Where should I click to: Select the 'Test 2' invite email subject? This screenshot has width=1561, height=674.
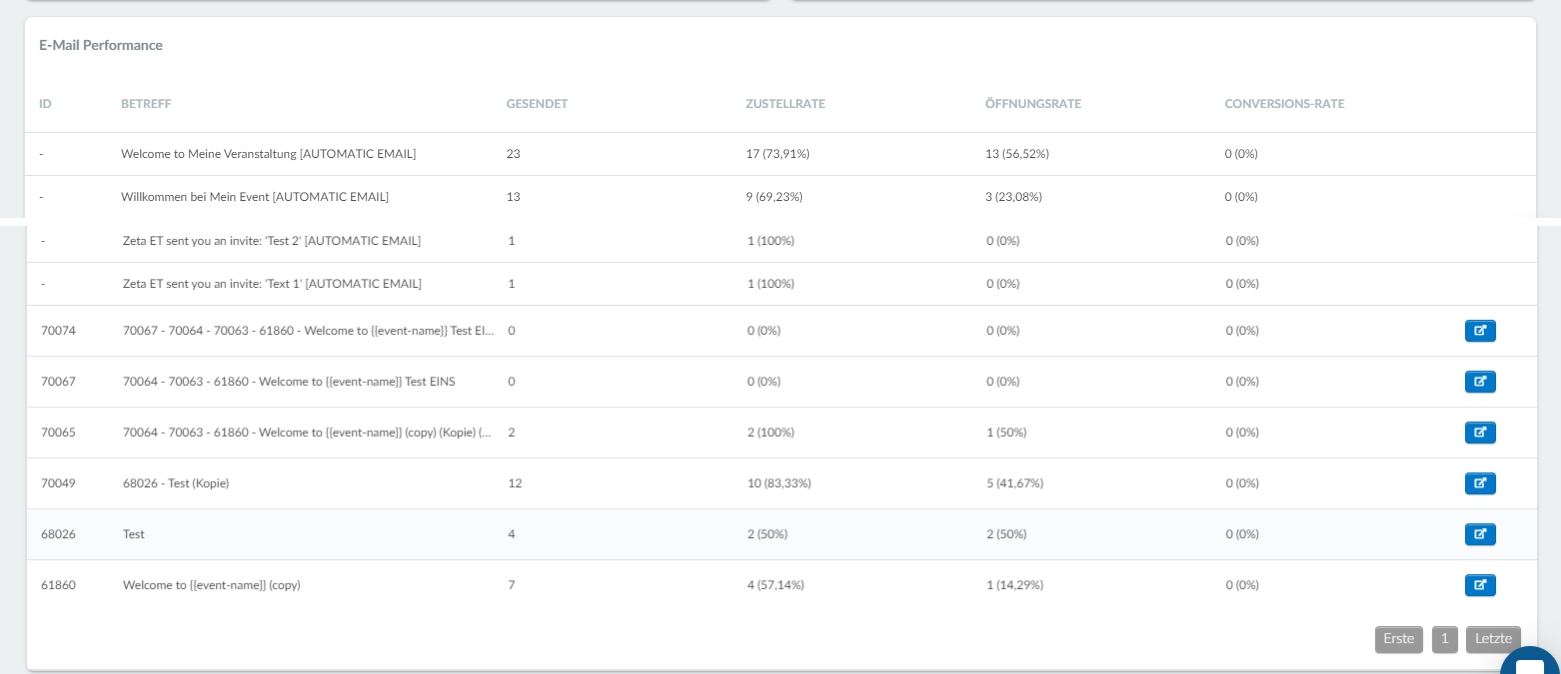tap(272, 241)
